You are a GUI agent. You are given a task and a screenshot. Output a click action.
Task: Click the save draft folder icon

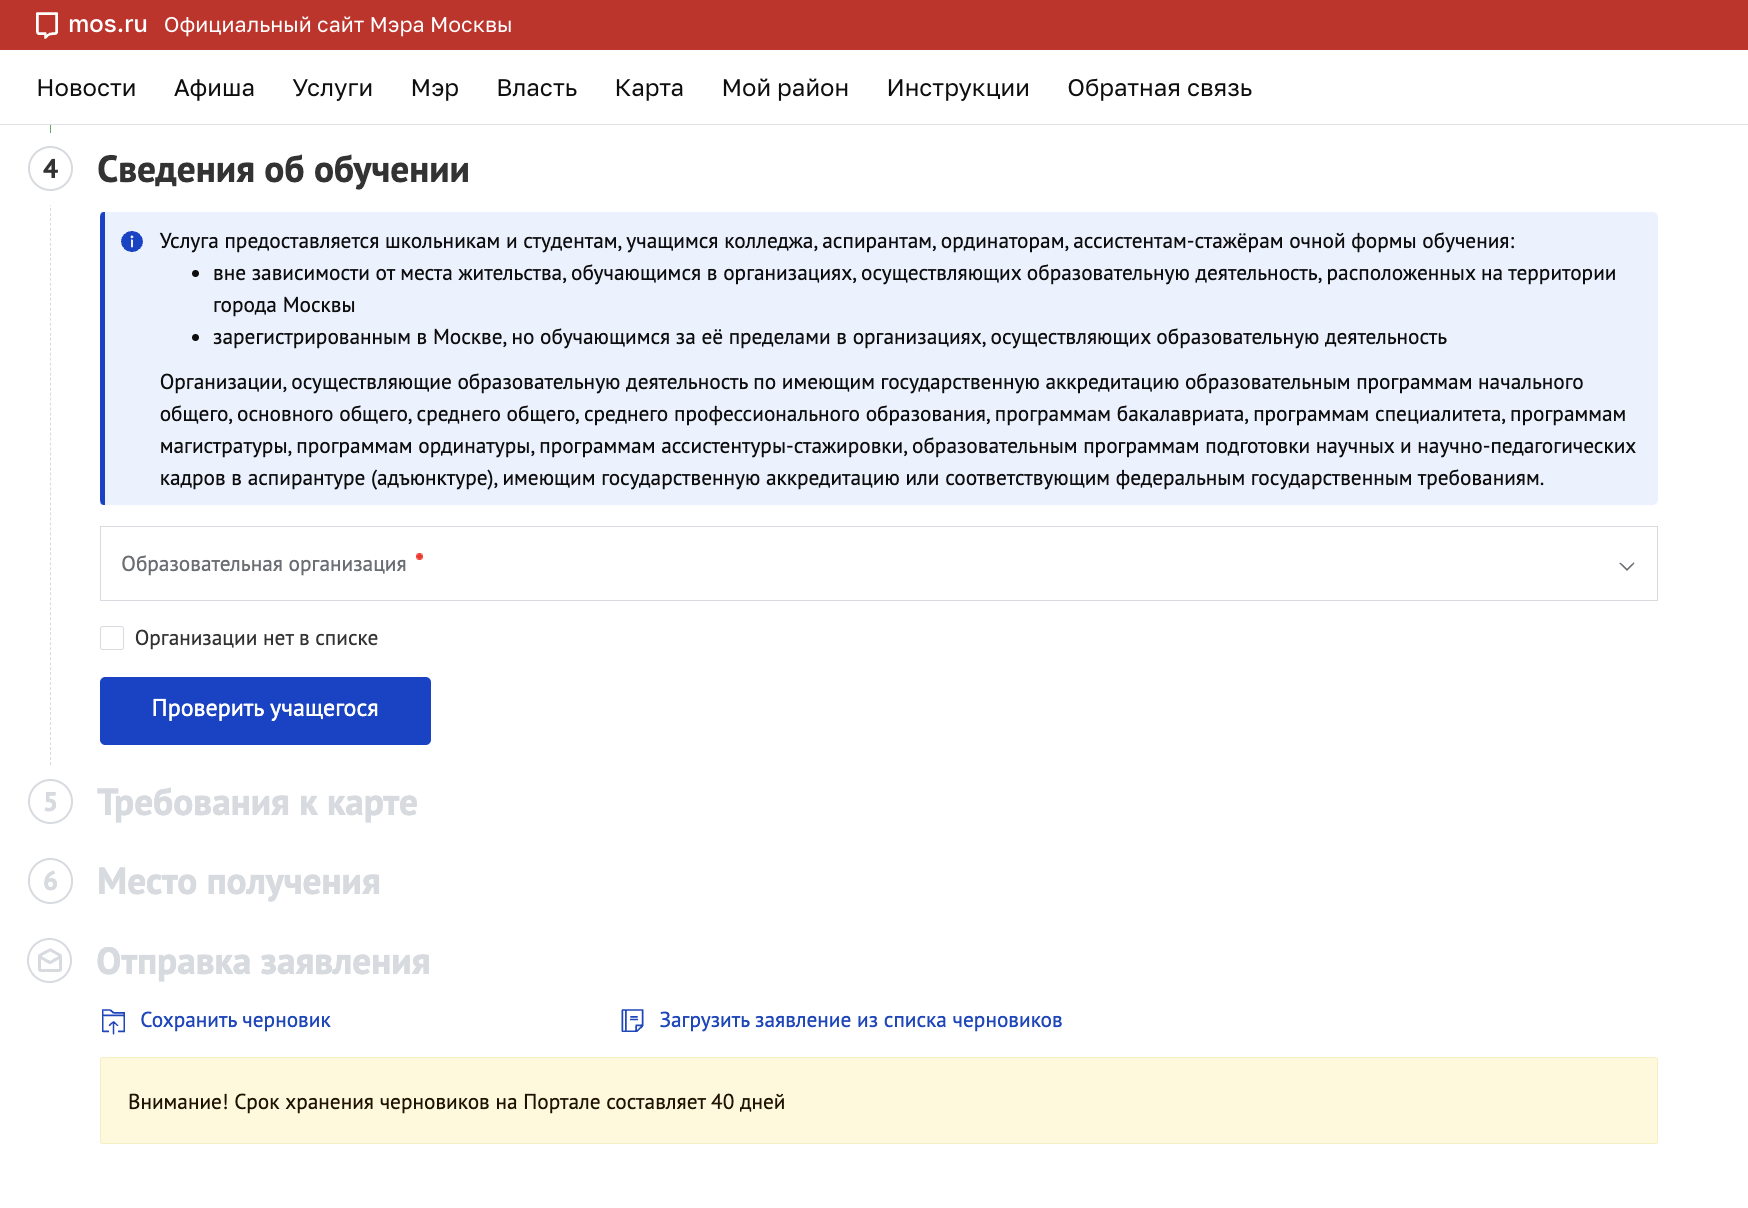tap(113, 1021)
